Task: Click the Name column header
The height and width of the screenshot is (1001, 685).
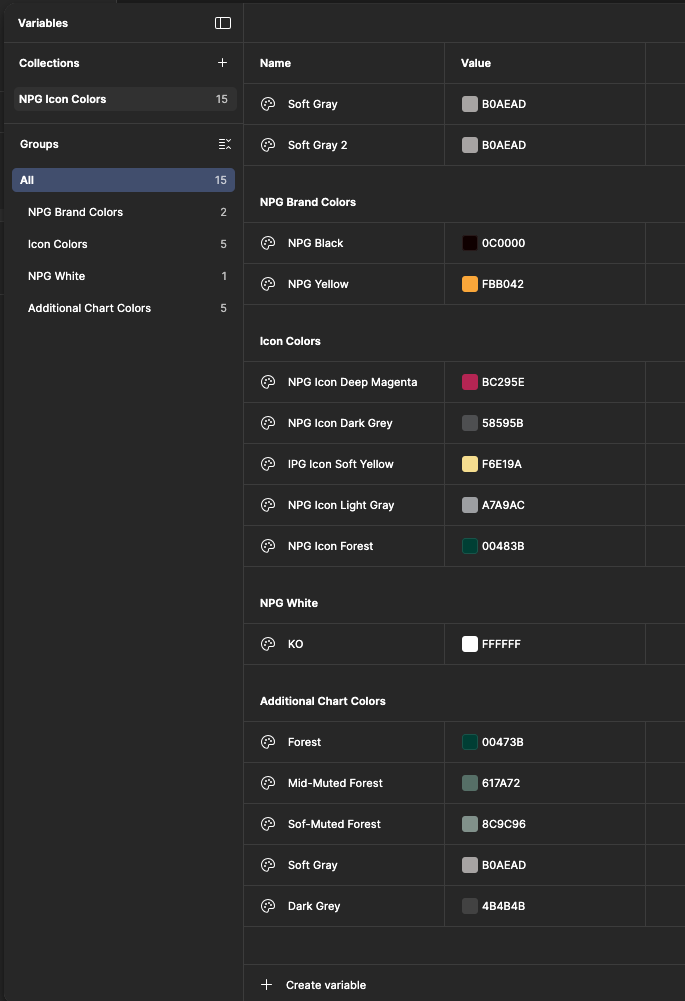Action: (x=275, y=63)
